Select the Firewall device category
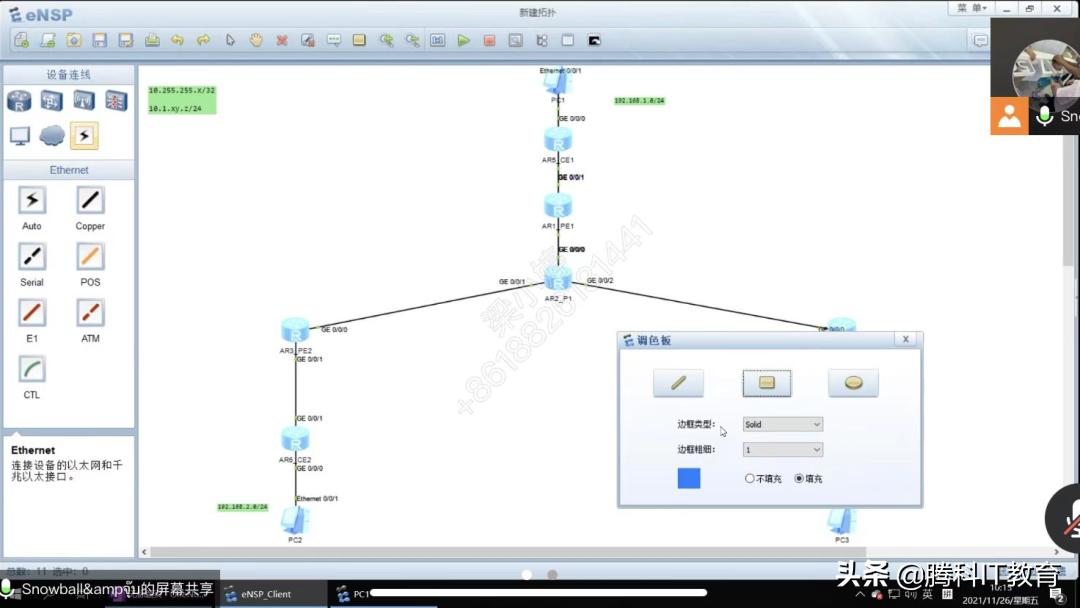This screenshot has width=1080, height=608. 116,101
